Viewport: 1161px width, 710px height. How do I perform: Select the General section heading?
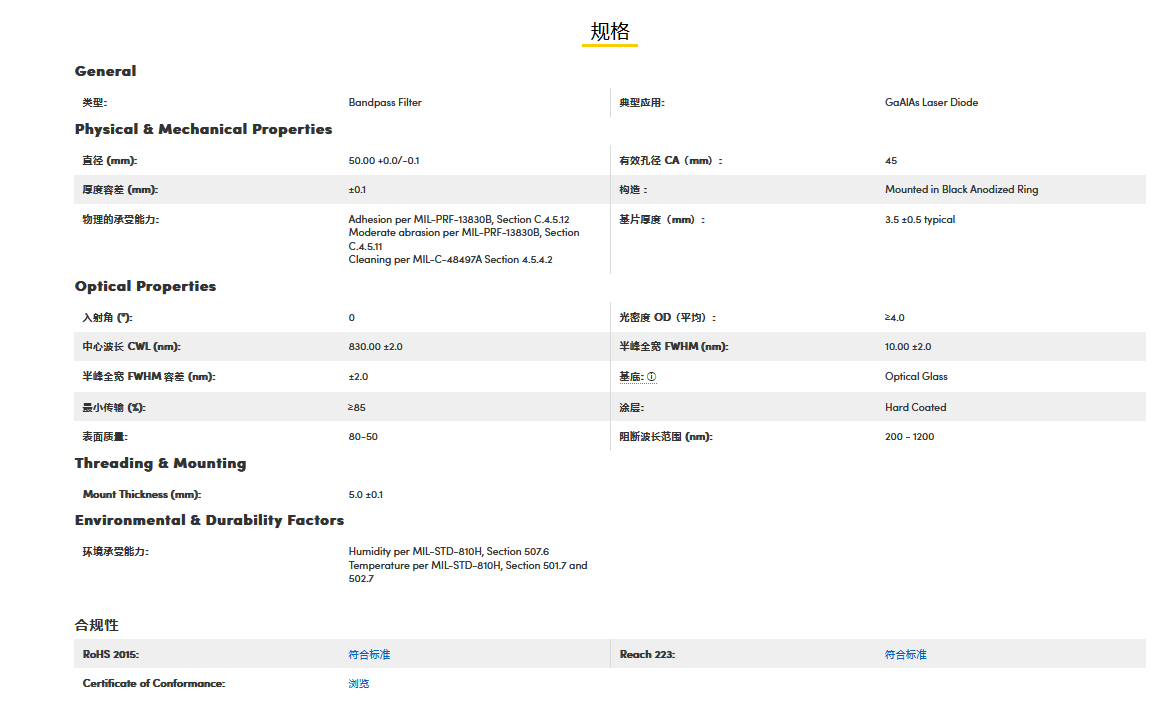pyautogui.click(x=105, y=71)
